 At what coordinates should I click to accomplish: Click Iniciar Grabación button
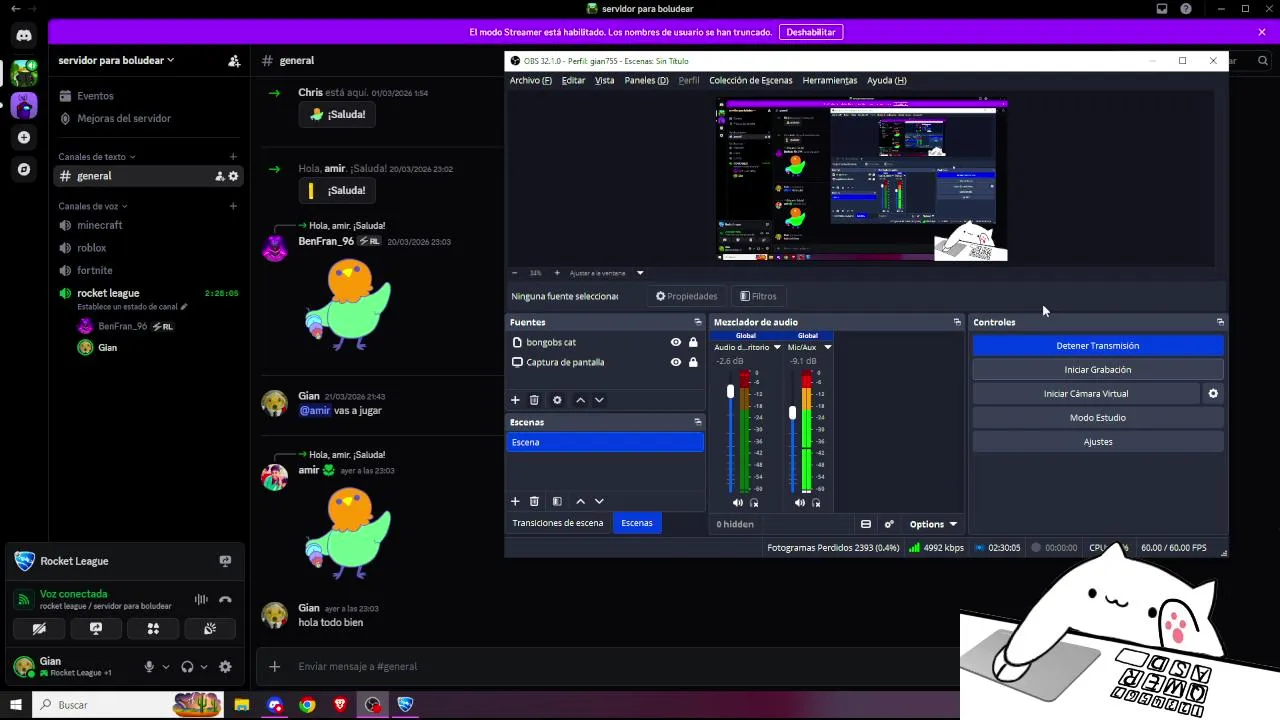1097,370
